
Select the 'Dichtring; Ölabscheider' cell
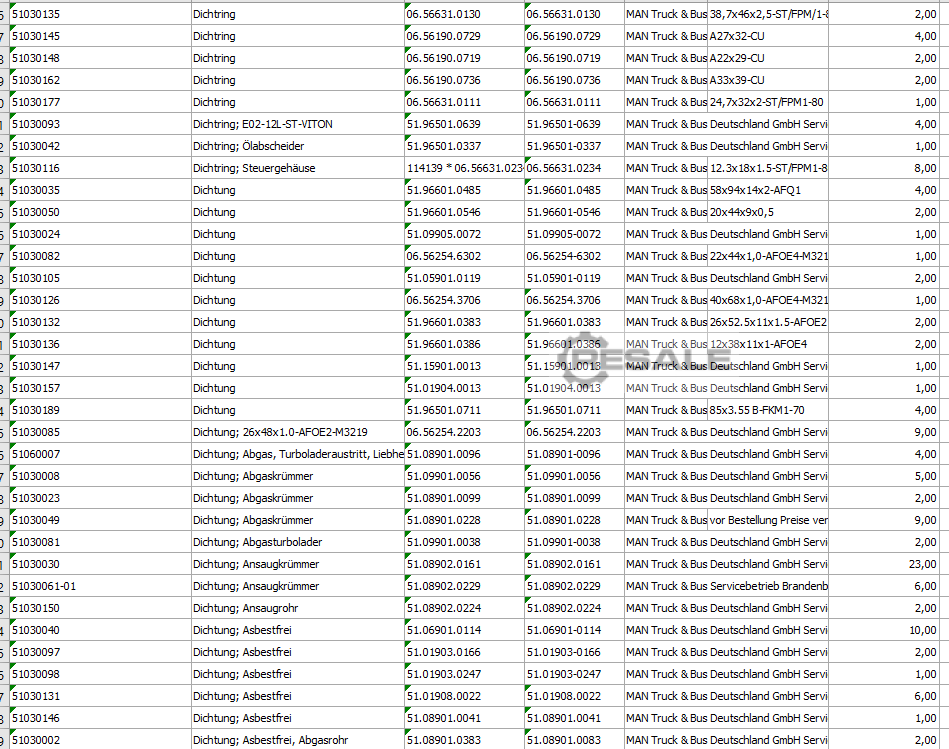click(x=297, y=146)
